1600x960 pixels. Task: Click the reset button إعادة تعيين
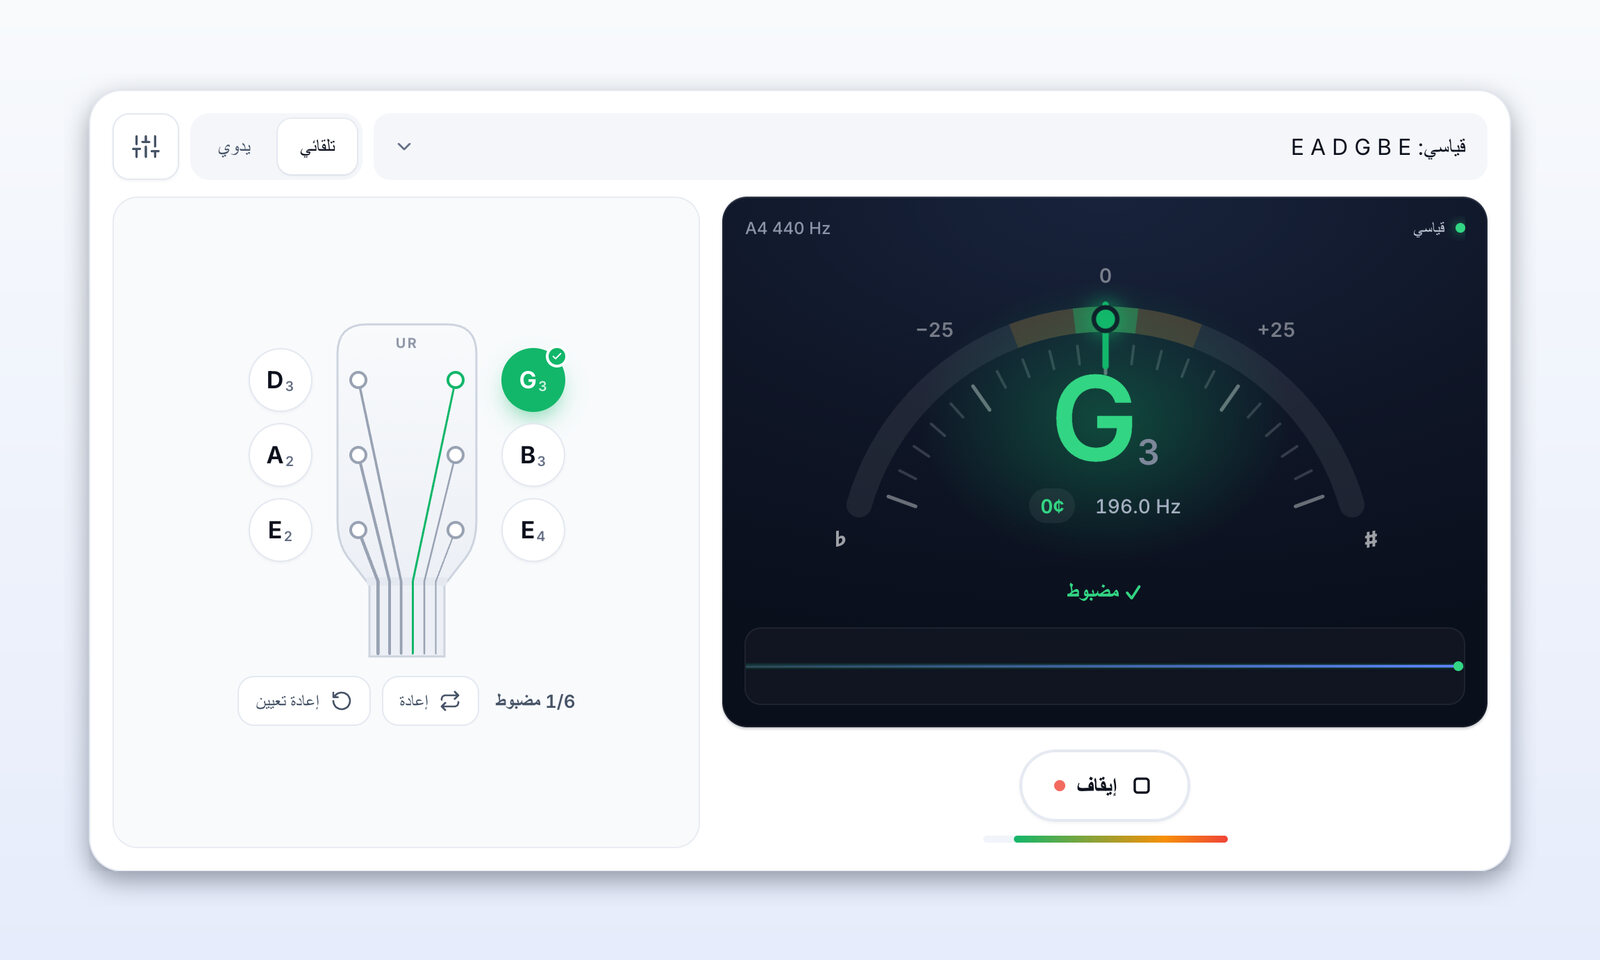pos(304,701)
